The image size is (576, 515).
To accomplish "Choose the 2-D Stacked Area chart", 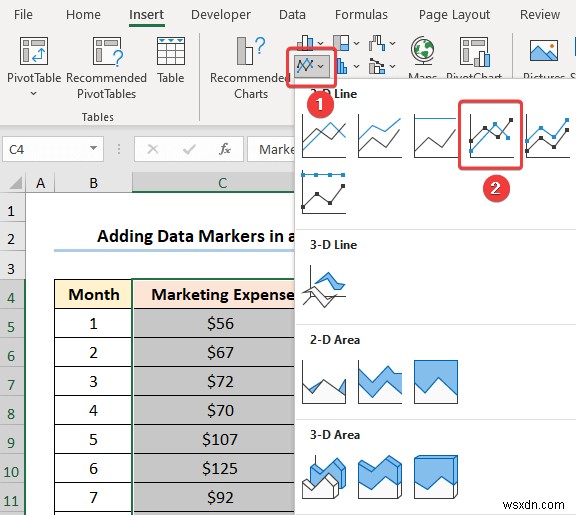I will [380, 382].
